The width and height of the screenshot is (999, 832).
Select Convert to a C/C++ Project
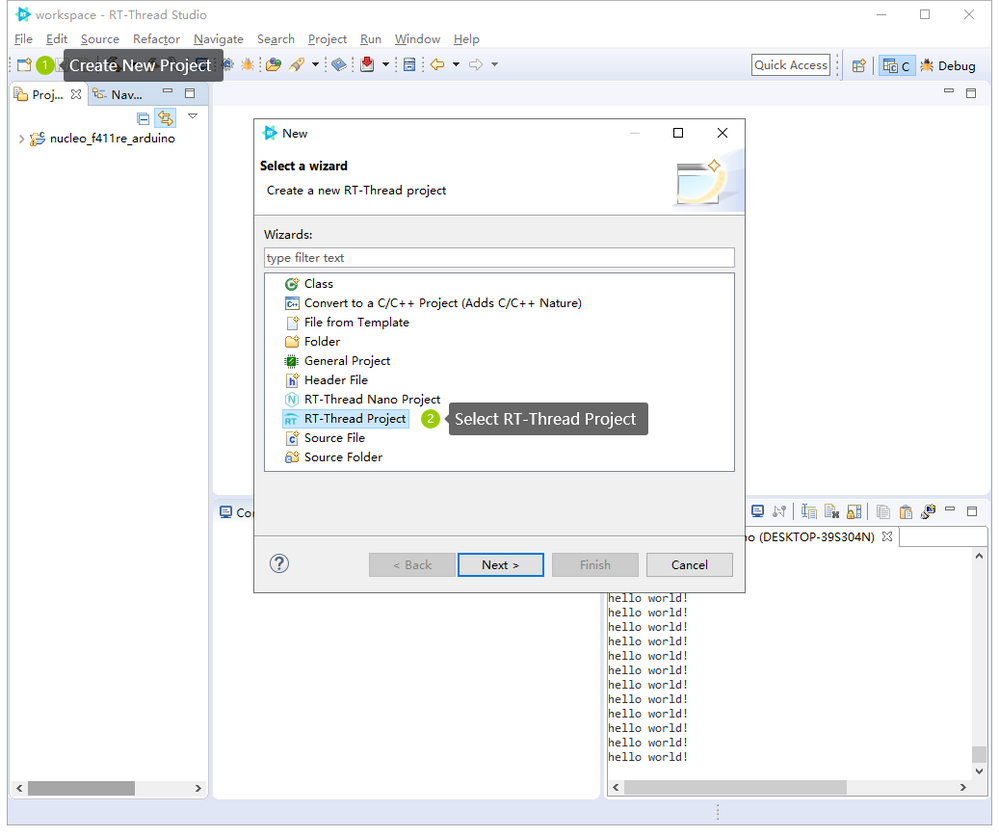(x=433, y=303)
